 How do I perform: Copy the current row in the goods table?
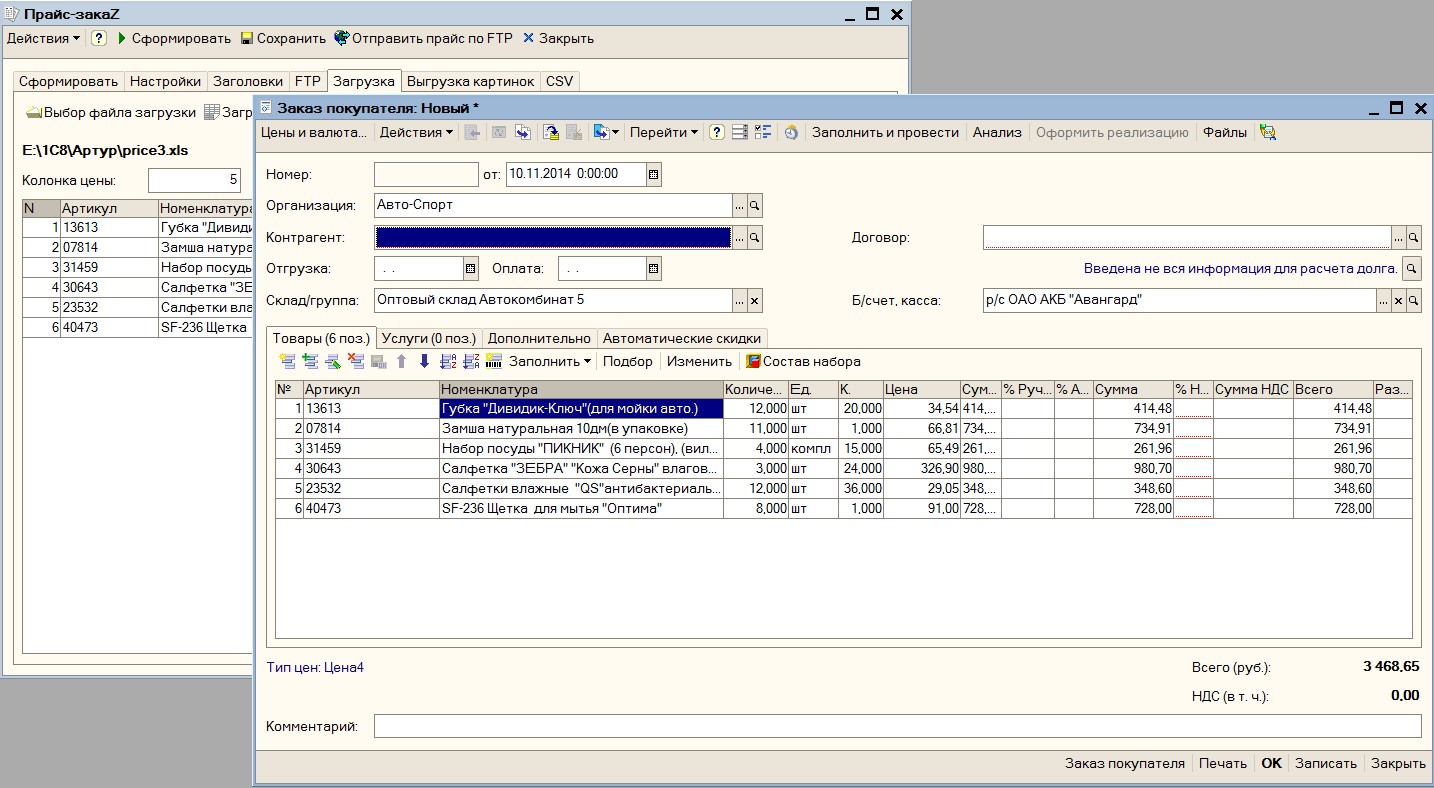[x=310, y=362]
